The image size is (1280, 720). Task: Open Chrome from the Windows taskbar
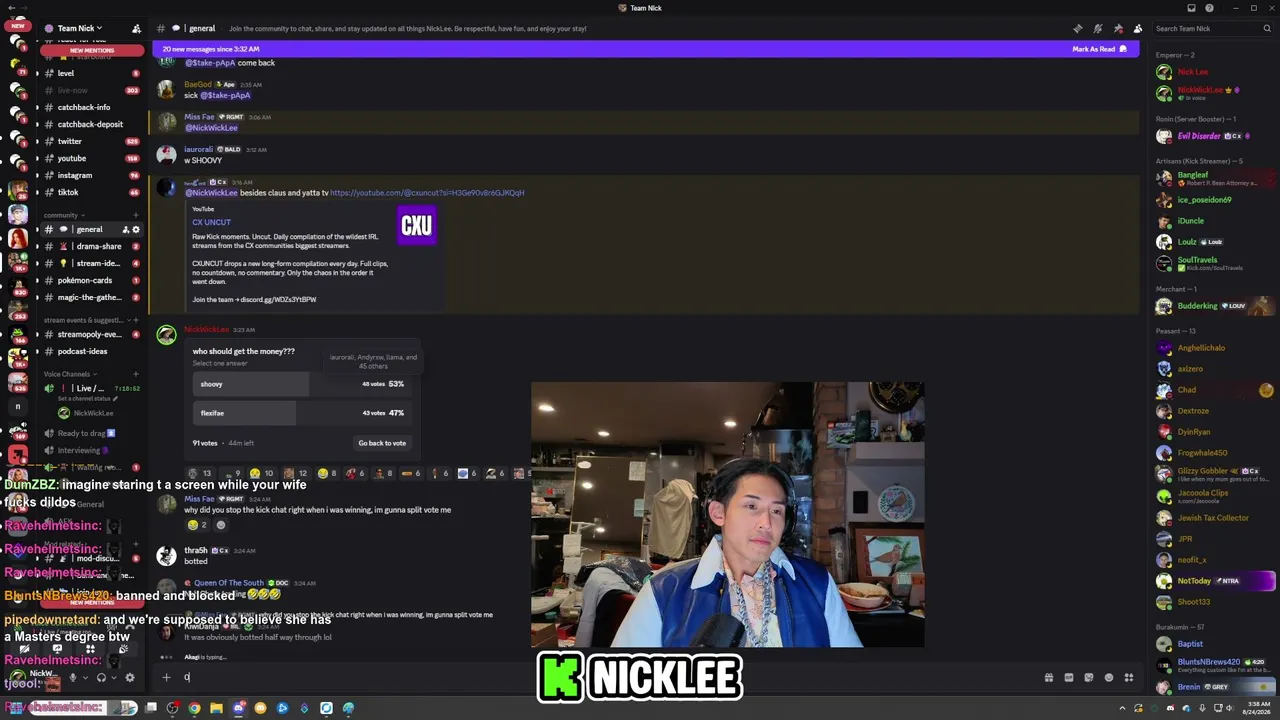coord(194,708)
